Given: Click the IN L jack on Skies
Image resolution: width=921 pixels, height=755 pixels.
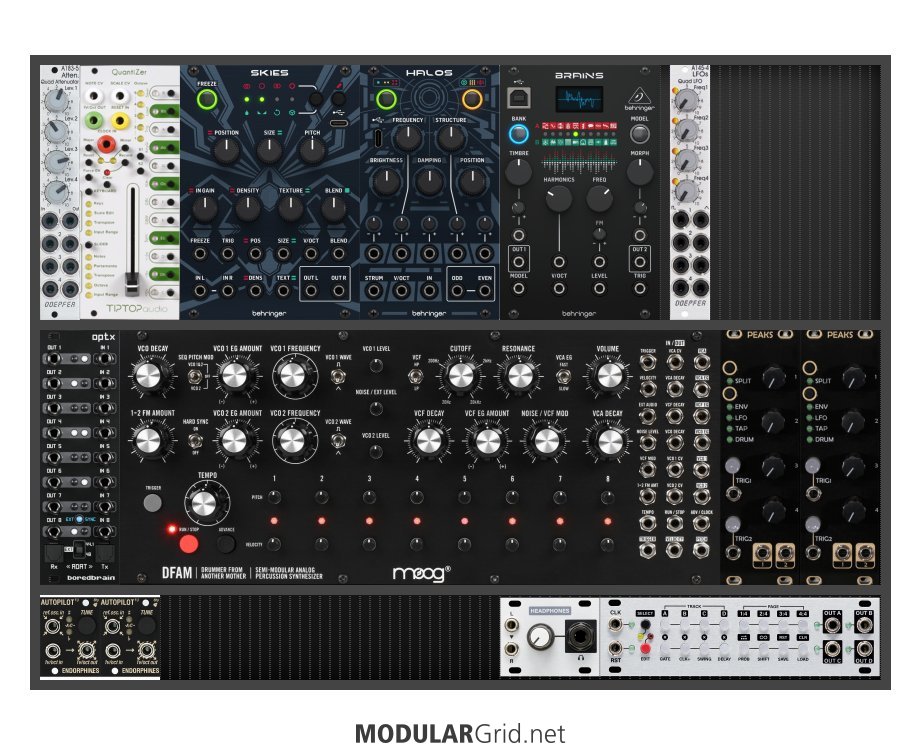Looking at the screenshot, I should 200,290.
